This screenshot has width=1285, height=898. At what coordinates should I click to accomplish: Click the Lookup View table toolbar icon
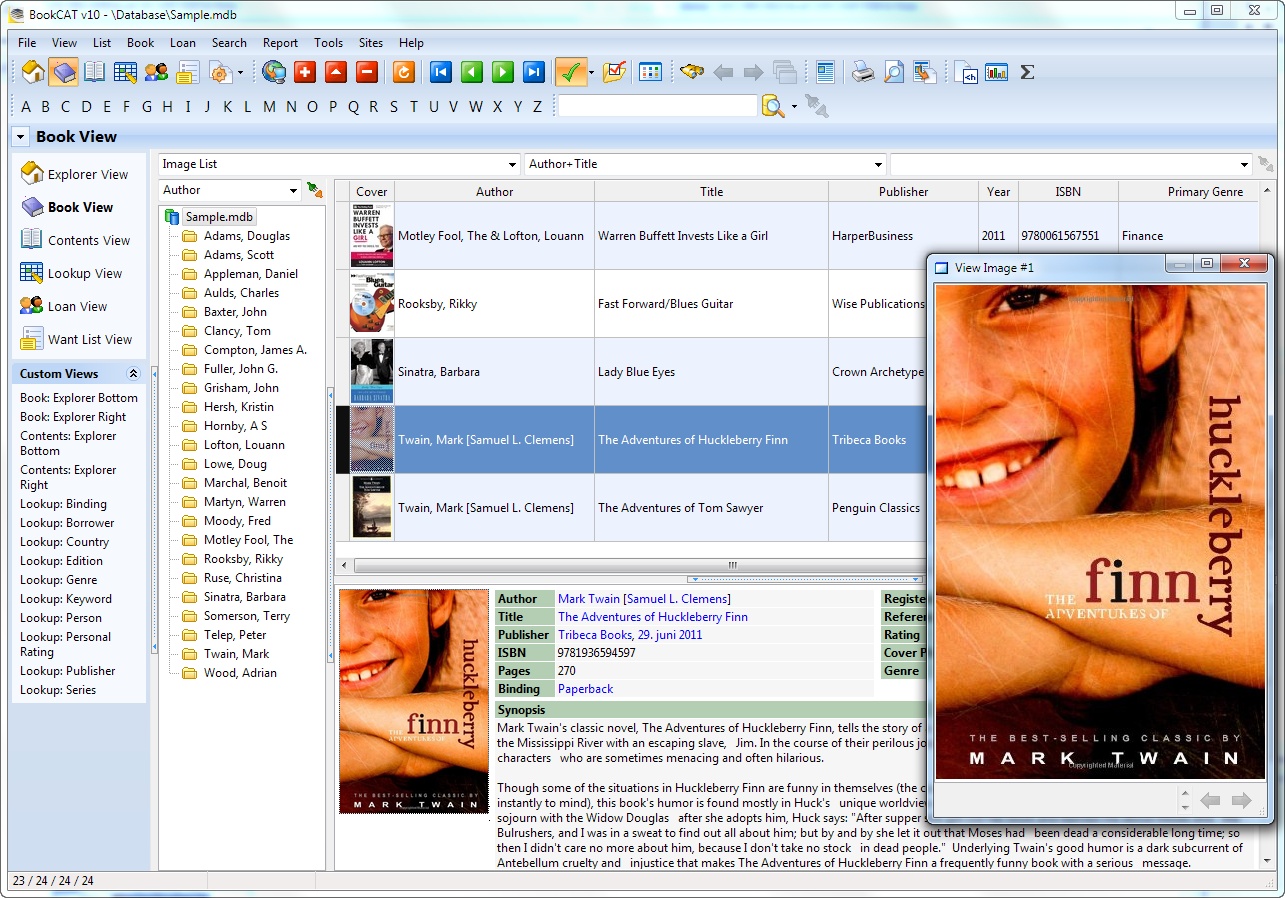tap(125, 72)
